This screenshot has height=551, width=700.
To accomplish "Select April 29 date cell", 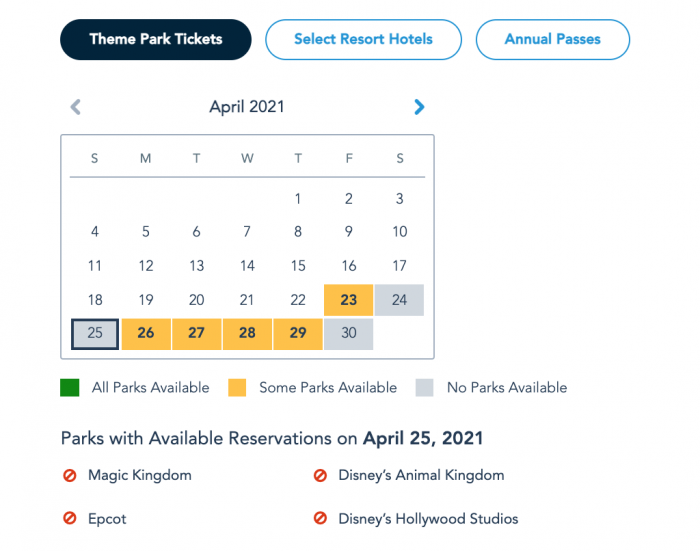I will [297, 333].
